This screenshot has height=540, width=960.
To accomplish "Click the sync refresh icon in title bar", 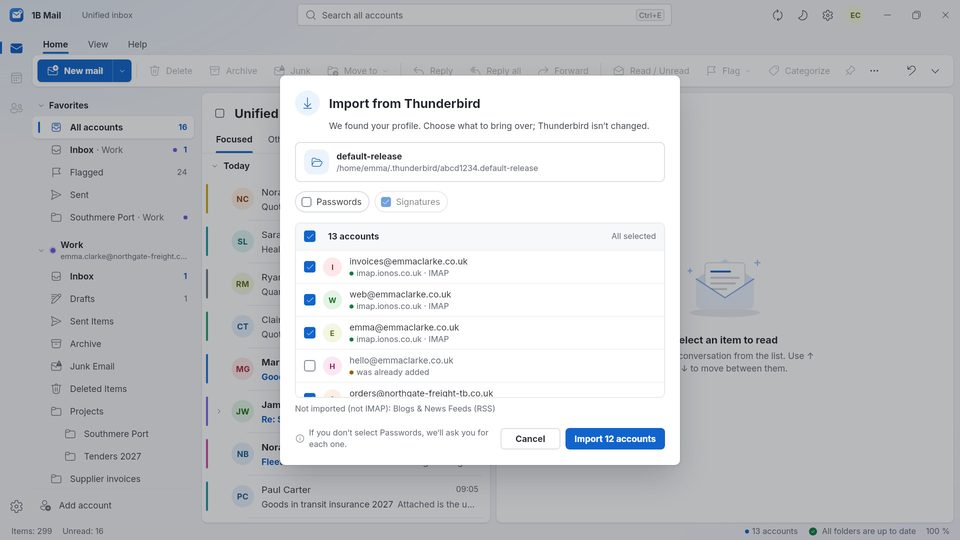I will pos(778,15).
